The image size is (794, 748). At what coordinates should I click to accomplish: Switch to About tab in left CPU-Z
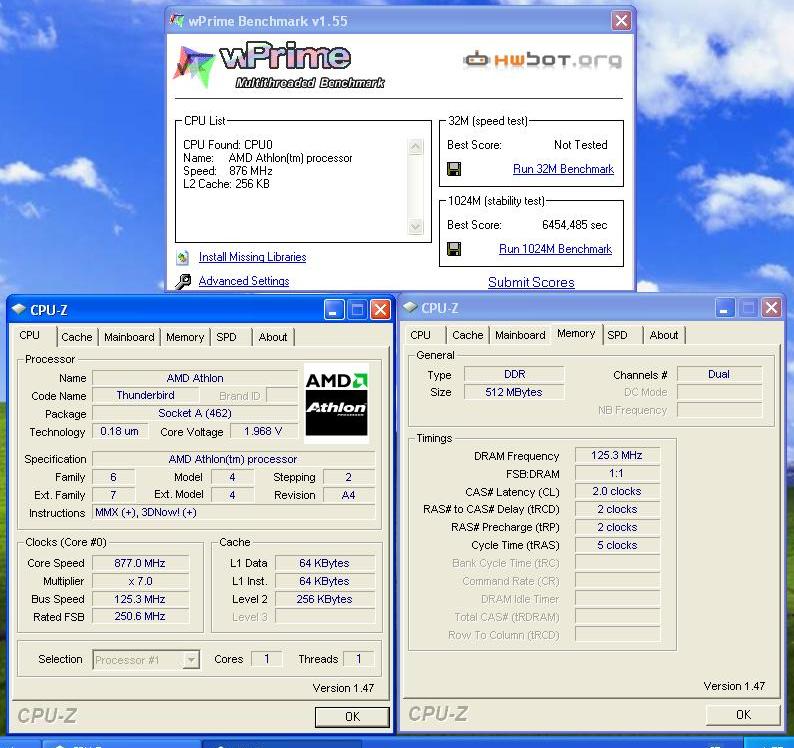pyautogui.click(x=272, y=337)
